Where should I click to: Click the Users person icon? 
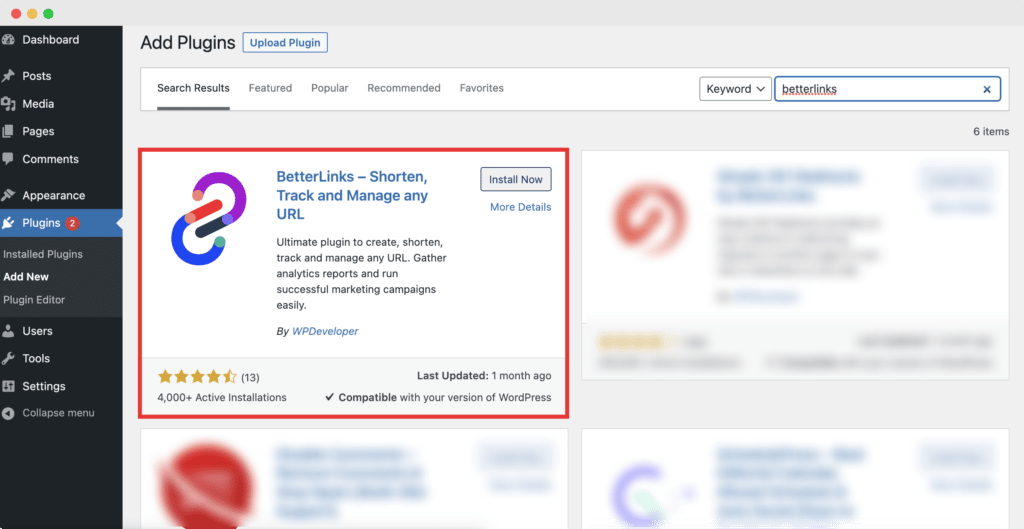(x=9, y=331)
